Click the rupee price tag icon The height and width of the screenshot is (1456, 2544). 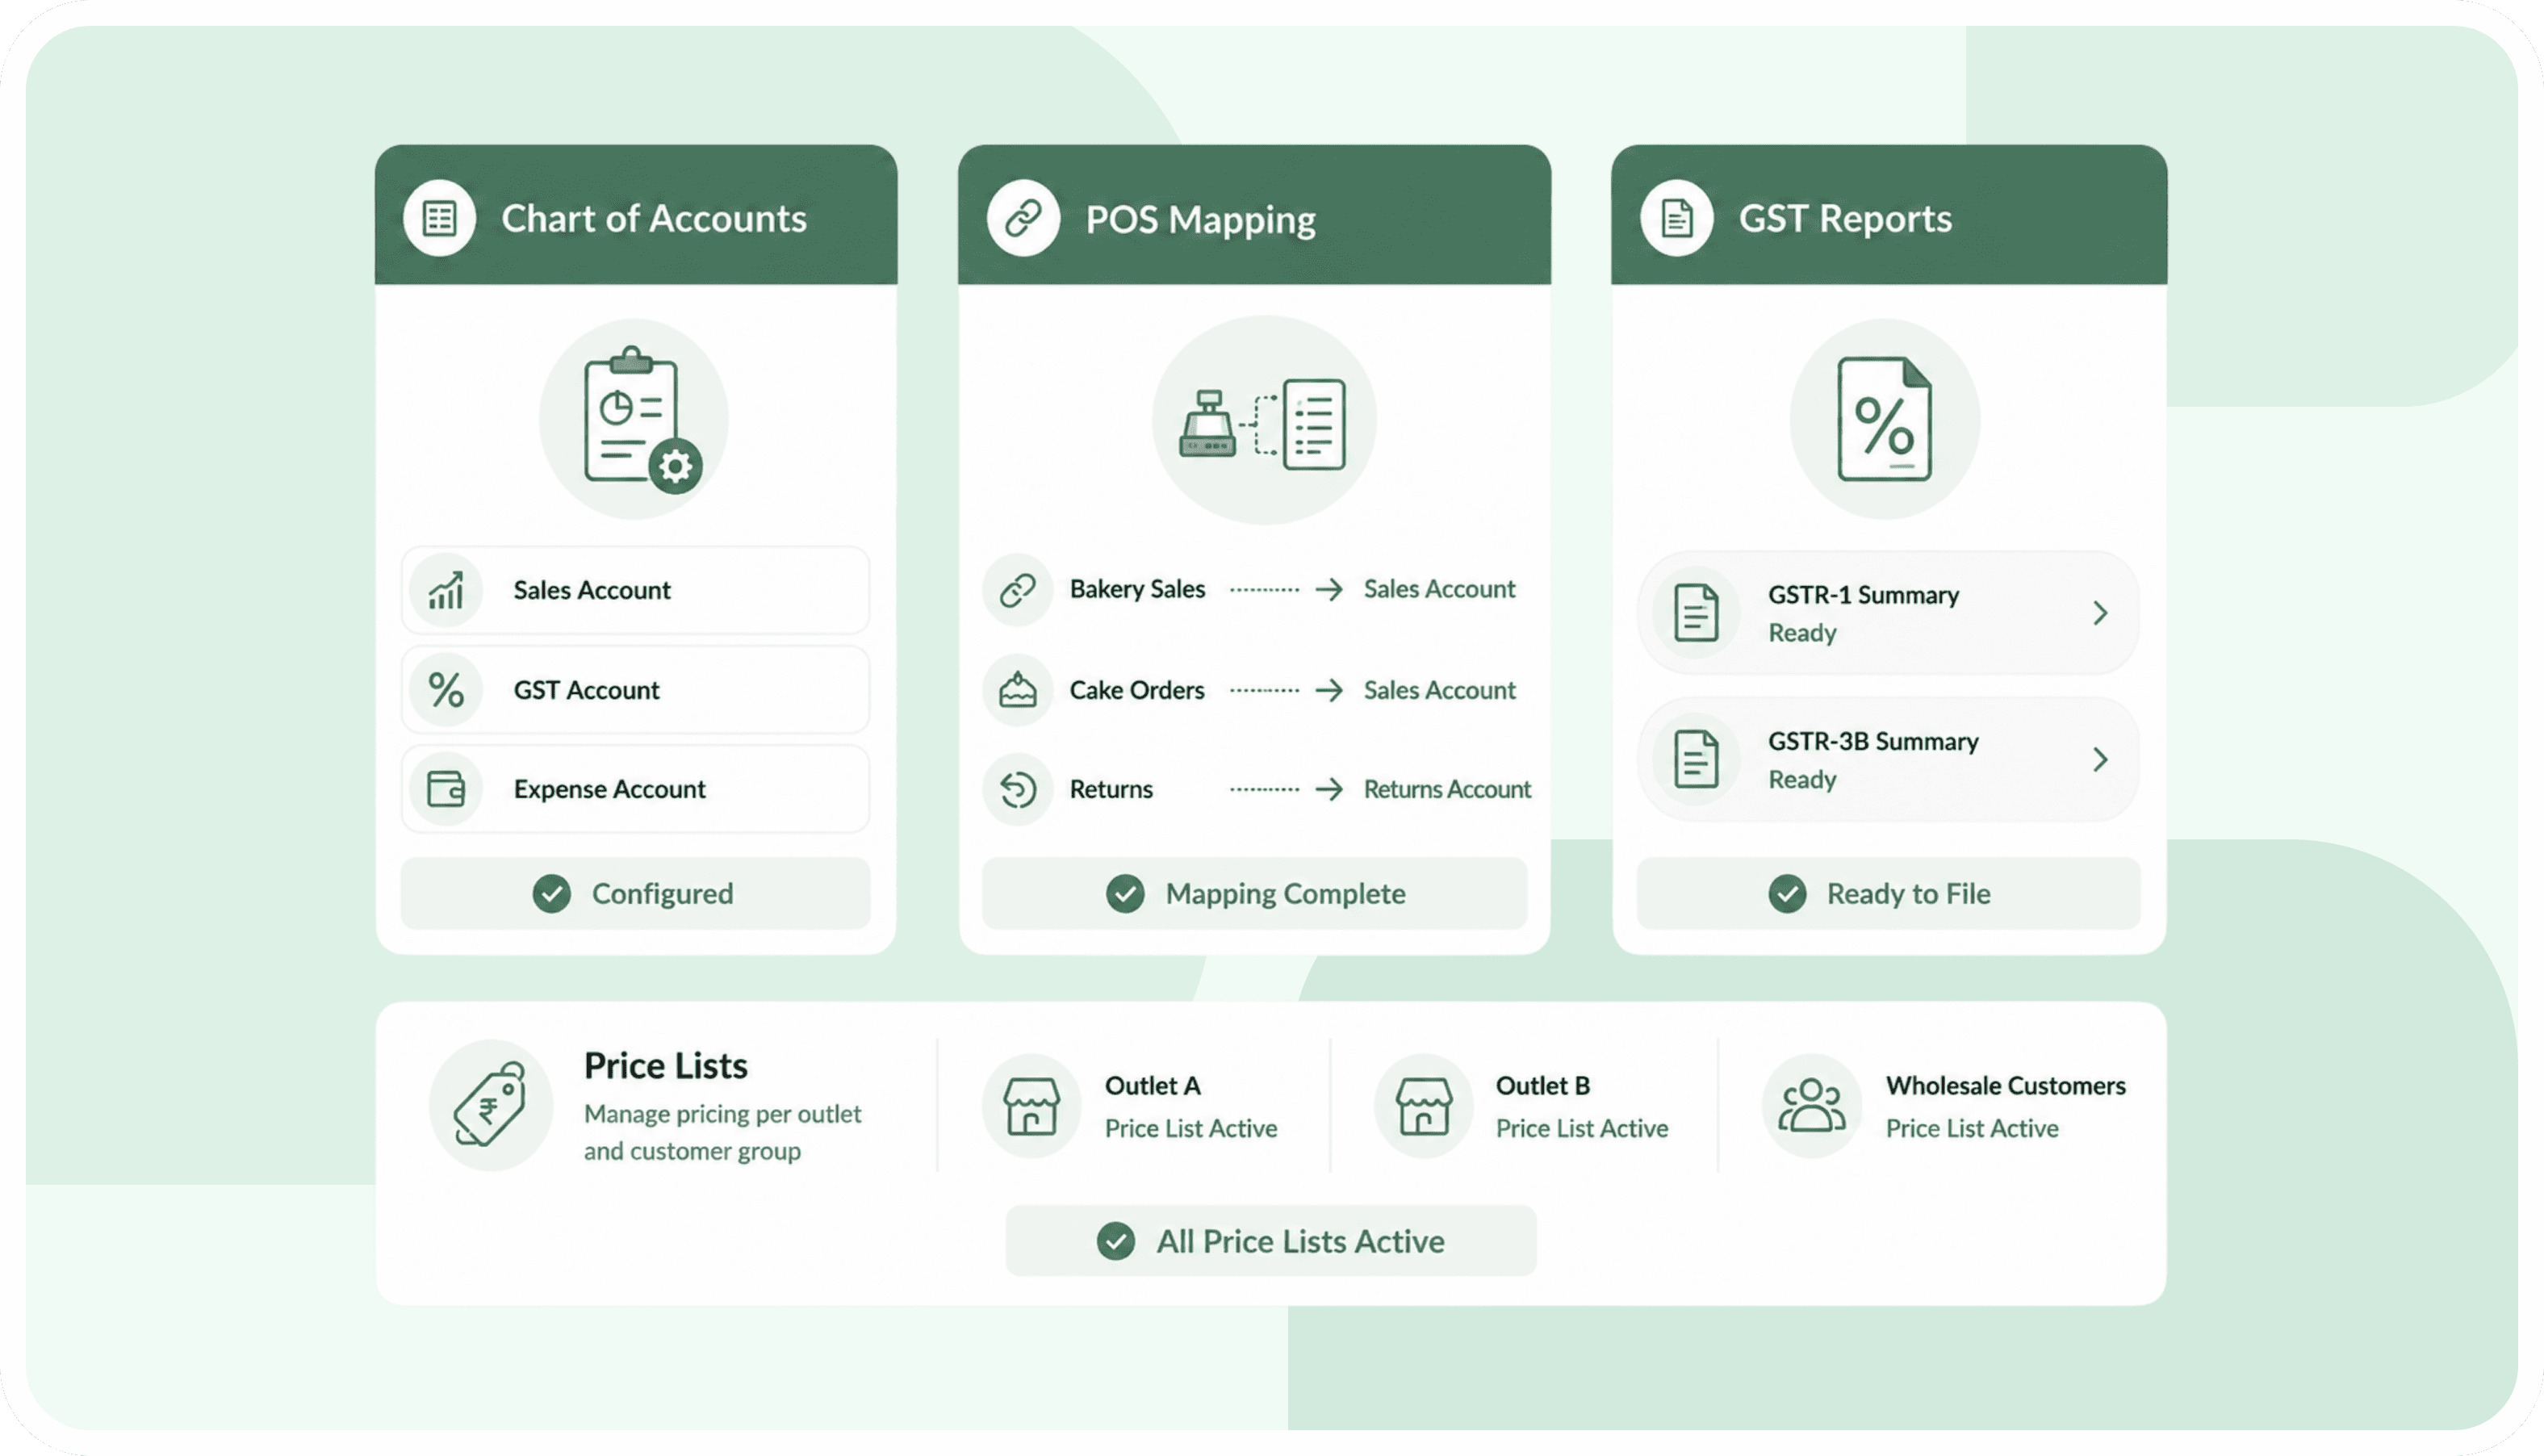click(490, 1105)
